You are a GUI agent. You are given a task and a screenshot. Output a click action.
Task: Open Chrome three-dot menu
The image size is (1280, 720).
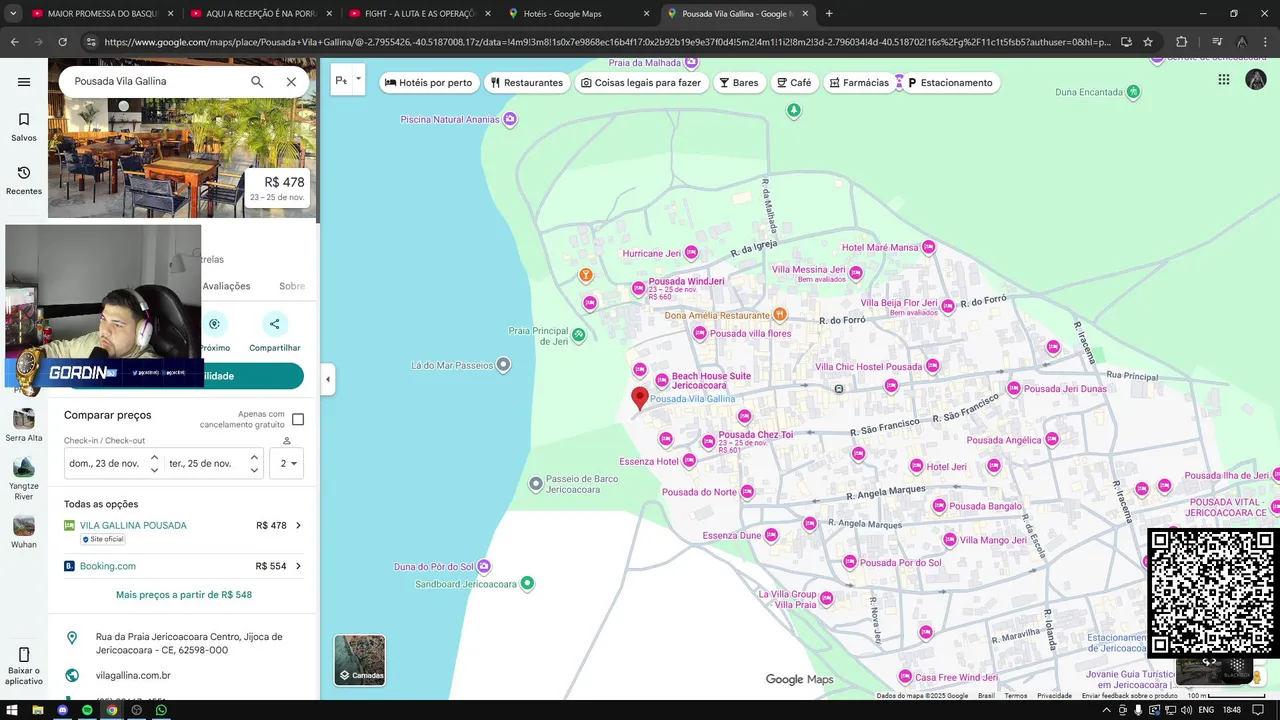pyautogui.click(x=1266, y=42)
